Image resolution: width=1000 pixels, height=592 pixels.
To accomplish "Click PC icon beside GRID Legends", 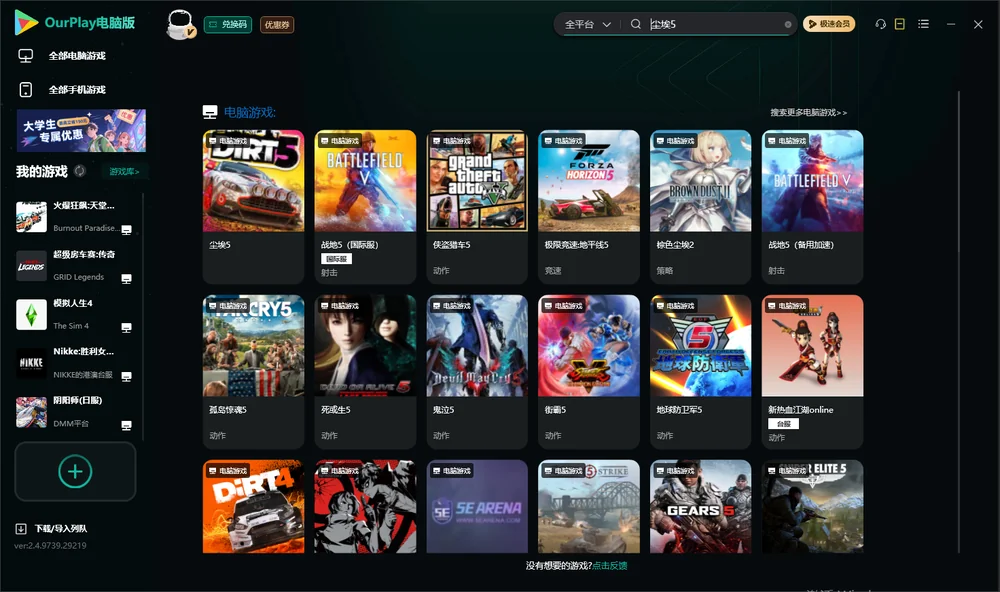I will click(x=126, y=279).
